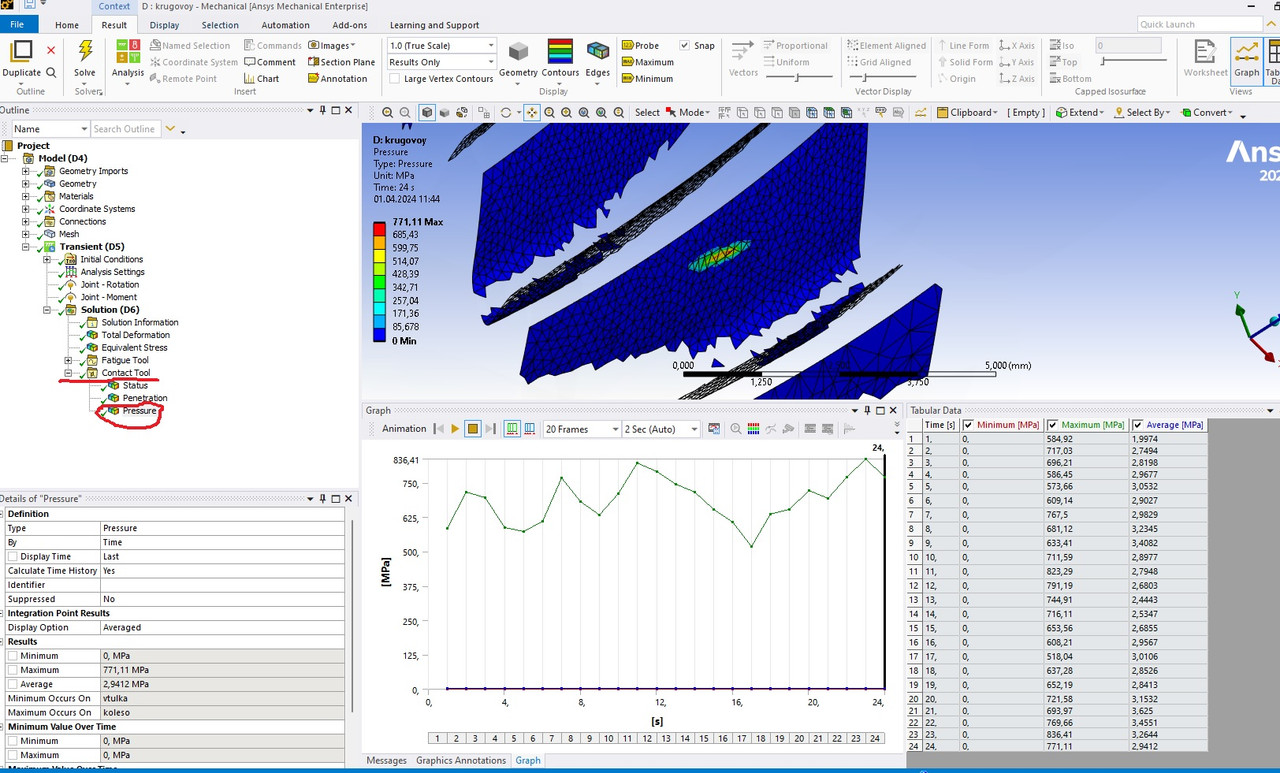Collapse the Transient (D5) tree node
This screenshot has height=773, width=1280.
click(26, 247)
